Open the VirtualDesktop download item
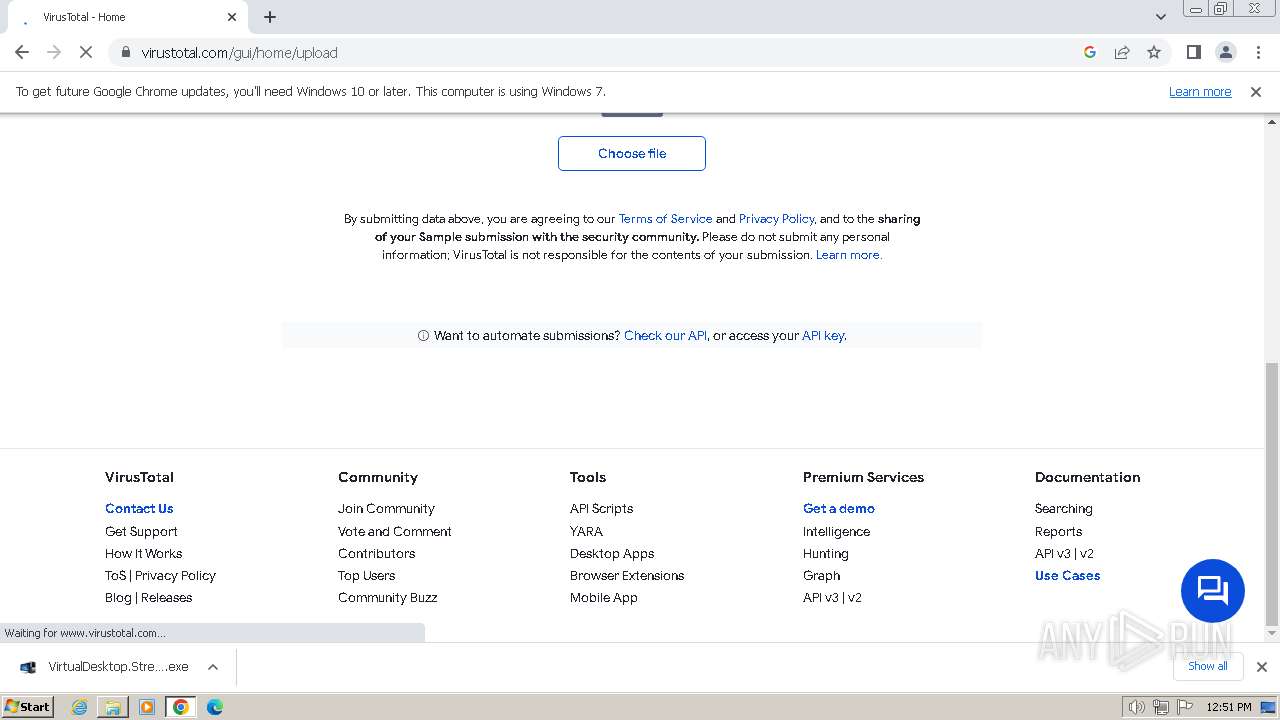The image size is (1280, 720). coord(105,666)
